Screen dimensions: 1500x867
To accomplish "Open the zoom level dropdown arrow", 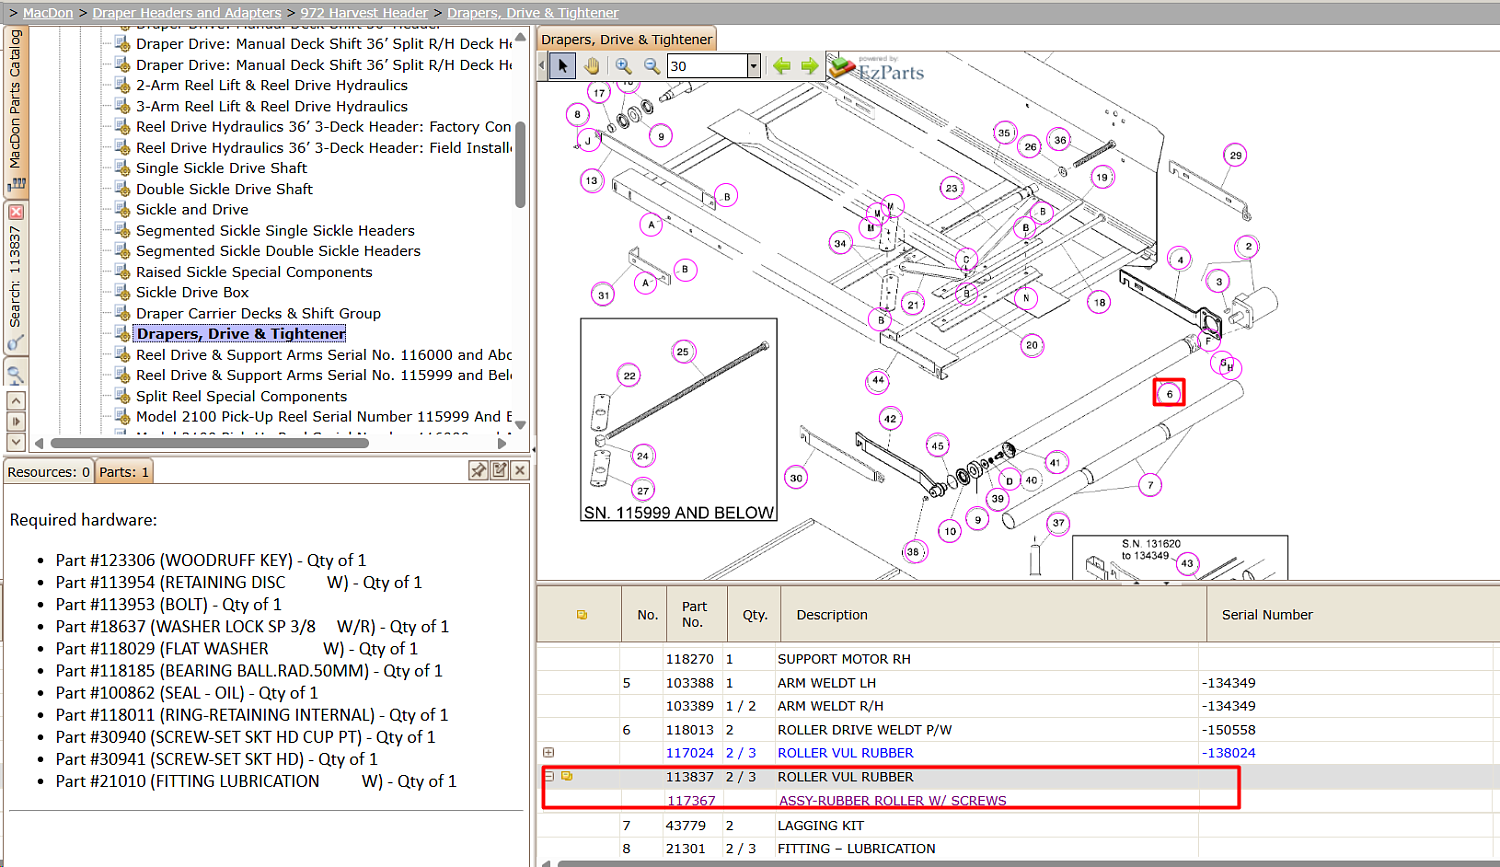I will tap(754, 66).
